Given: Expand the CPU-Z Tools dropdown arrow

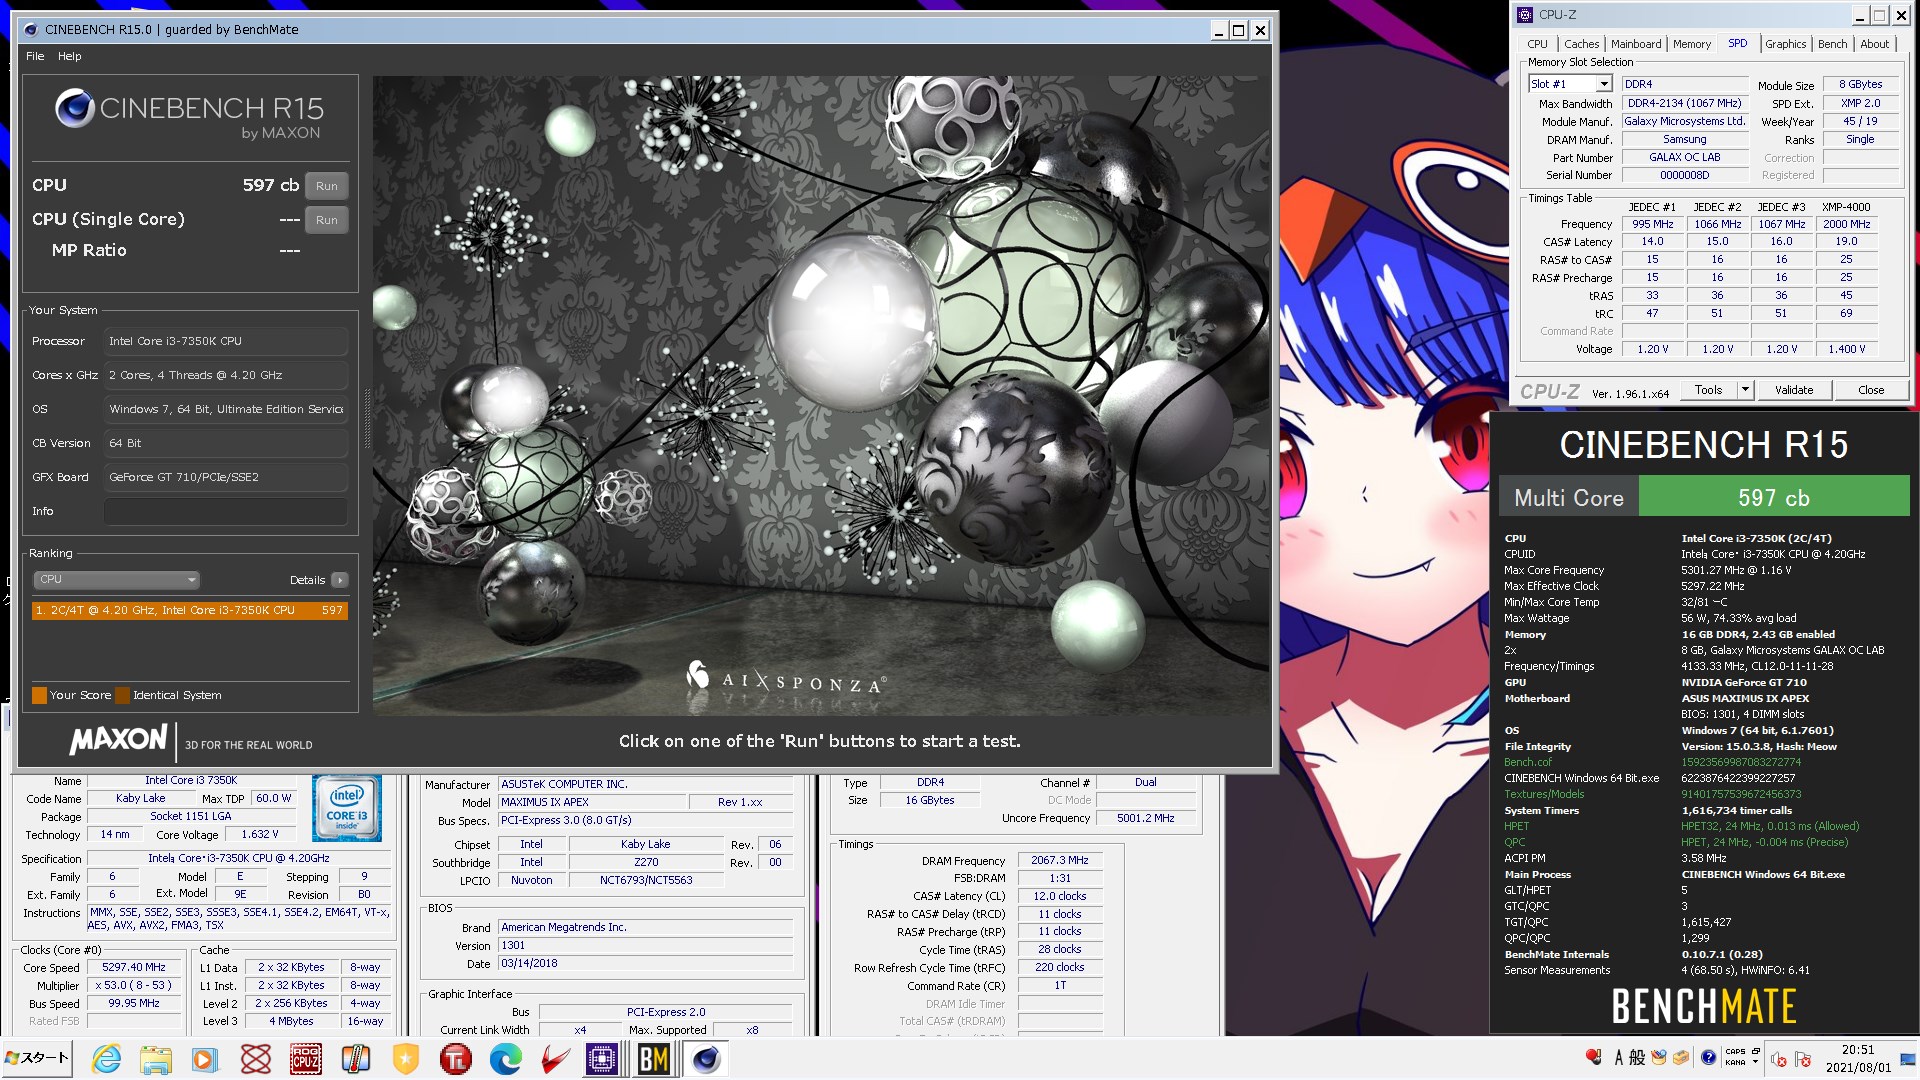Looking at the screenshot, I should (x=1746, y=390).
